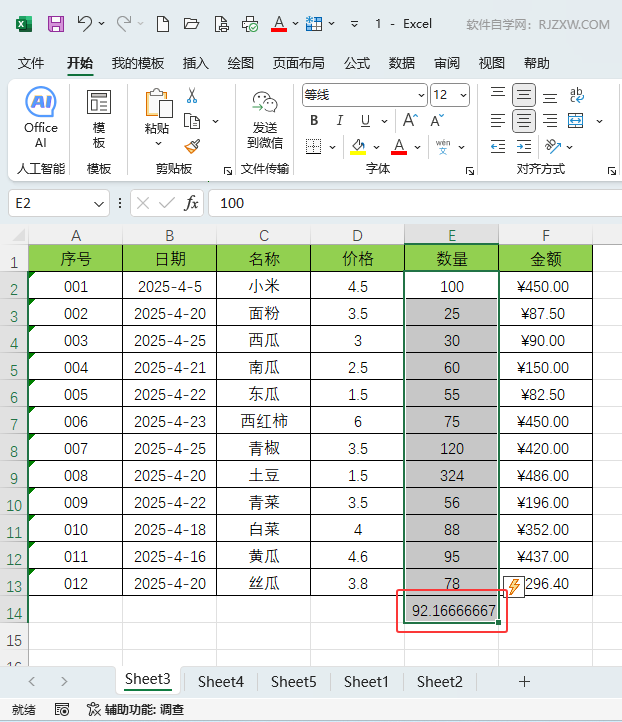Click the Paste clipboard icon
This screenshot has height=722, width=622.
pos(158,104)
